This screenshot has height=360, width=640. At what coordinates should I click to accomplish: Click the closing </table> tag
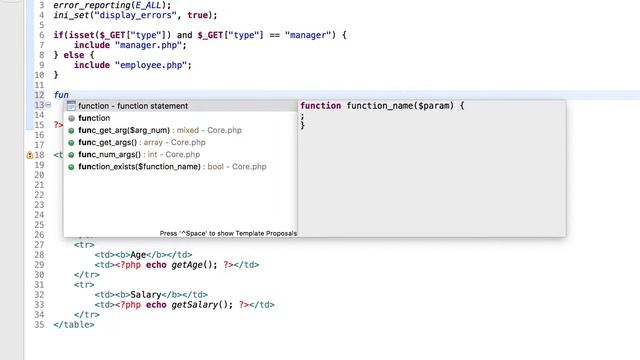[73, 325]
